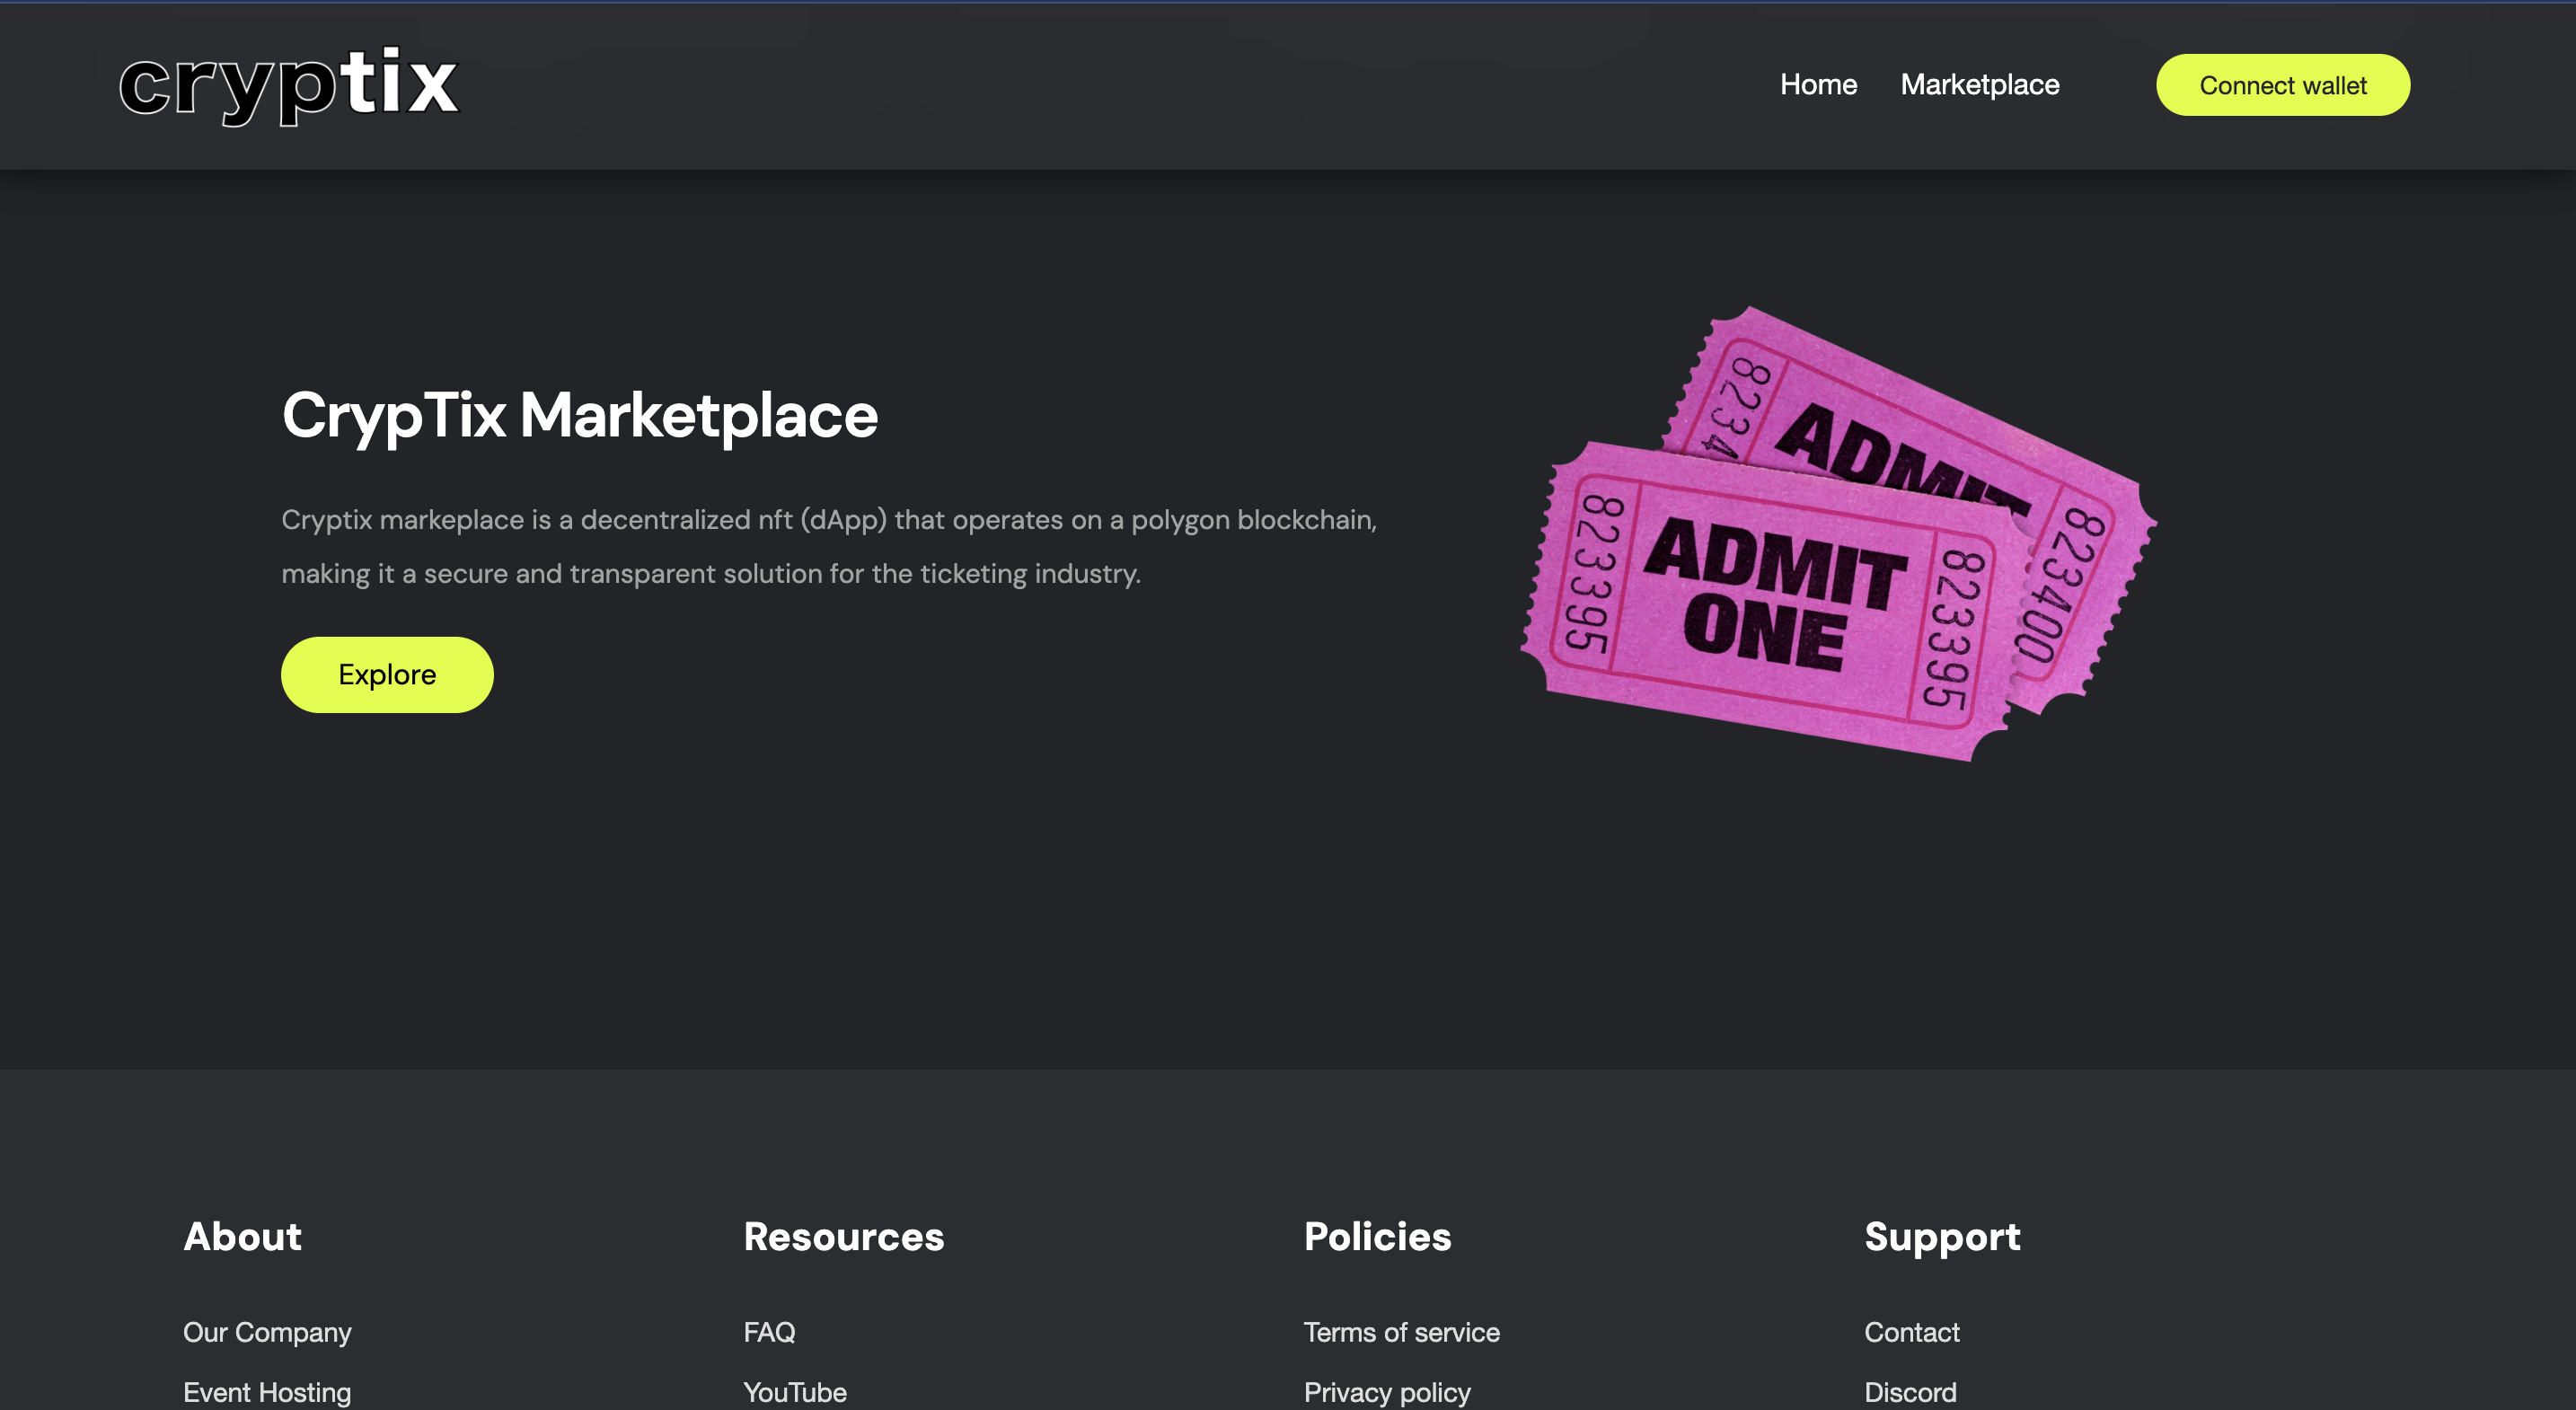
Task: View the Privacy policy link
Action: (1386, 1391)
